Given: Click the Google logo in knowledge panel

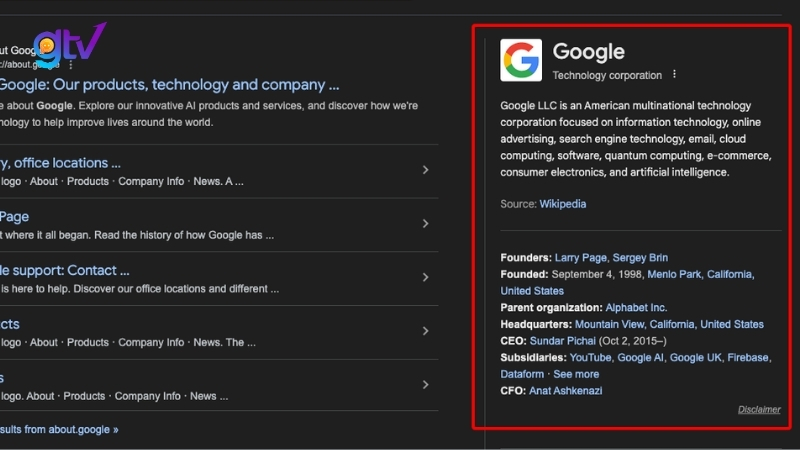Looking at the screenshot, I should tap(521, 60).
